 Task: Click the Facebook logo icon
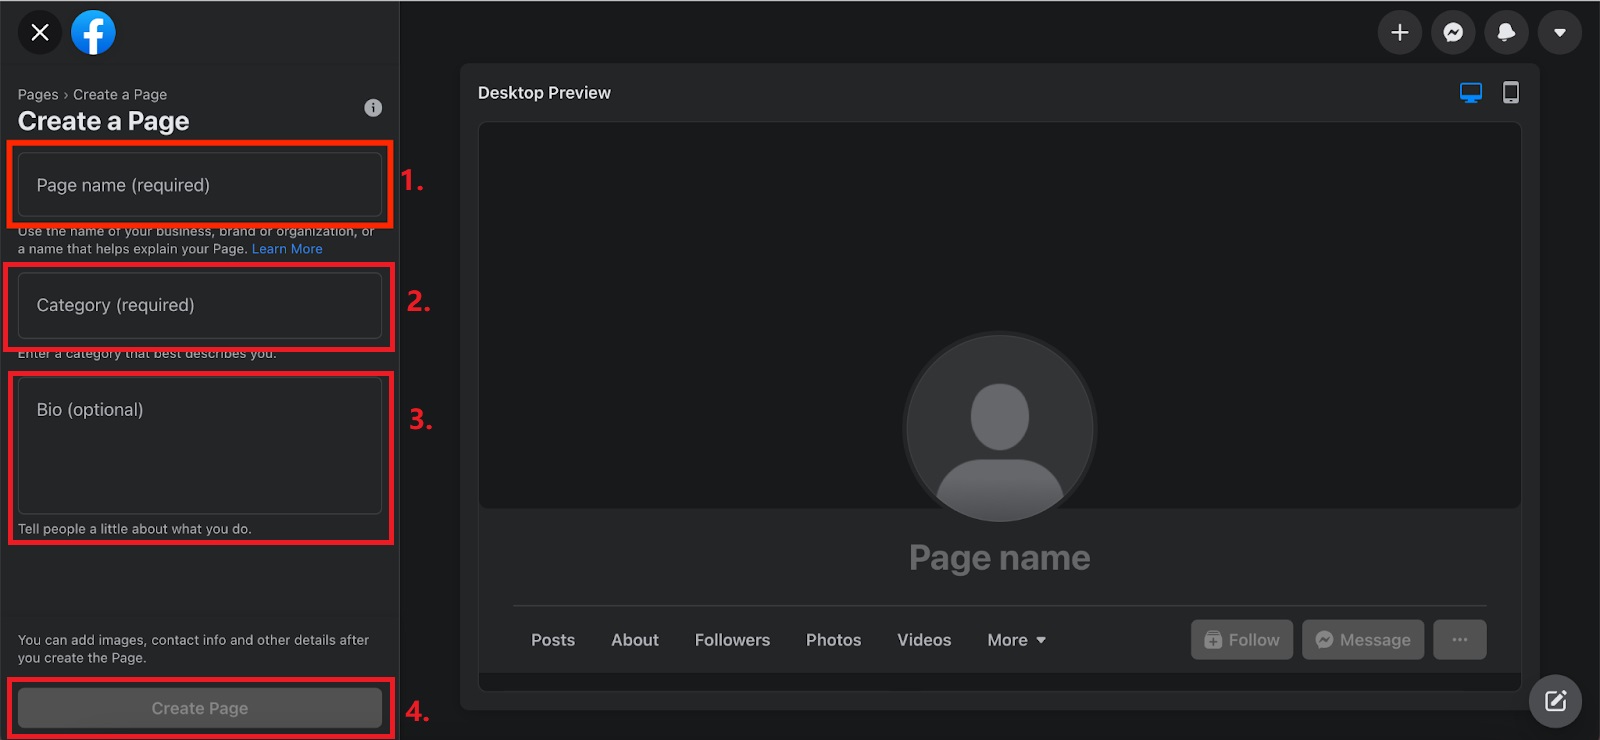93,33
